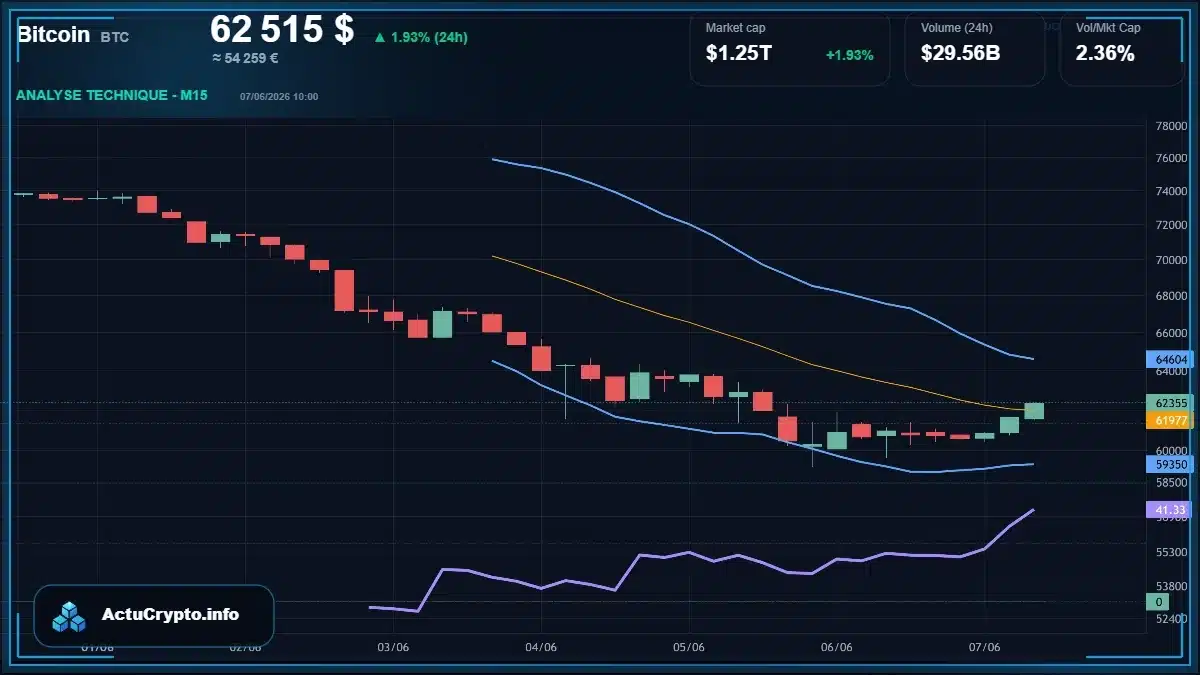Click the green 62355 price tag
The image size is (1200, 675).
1170,403
